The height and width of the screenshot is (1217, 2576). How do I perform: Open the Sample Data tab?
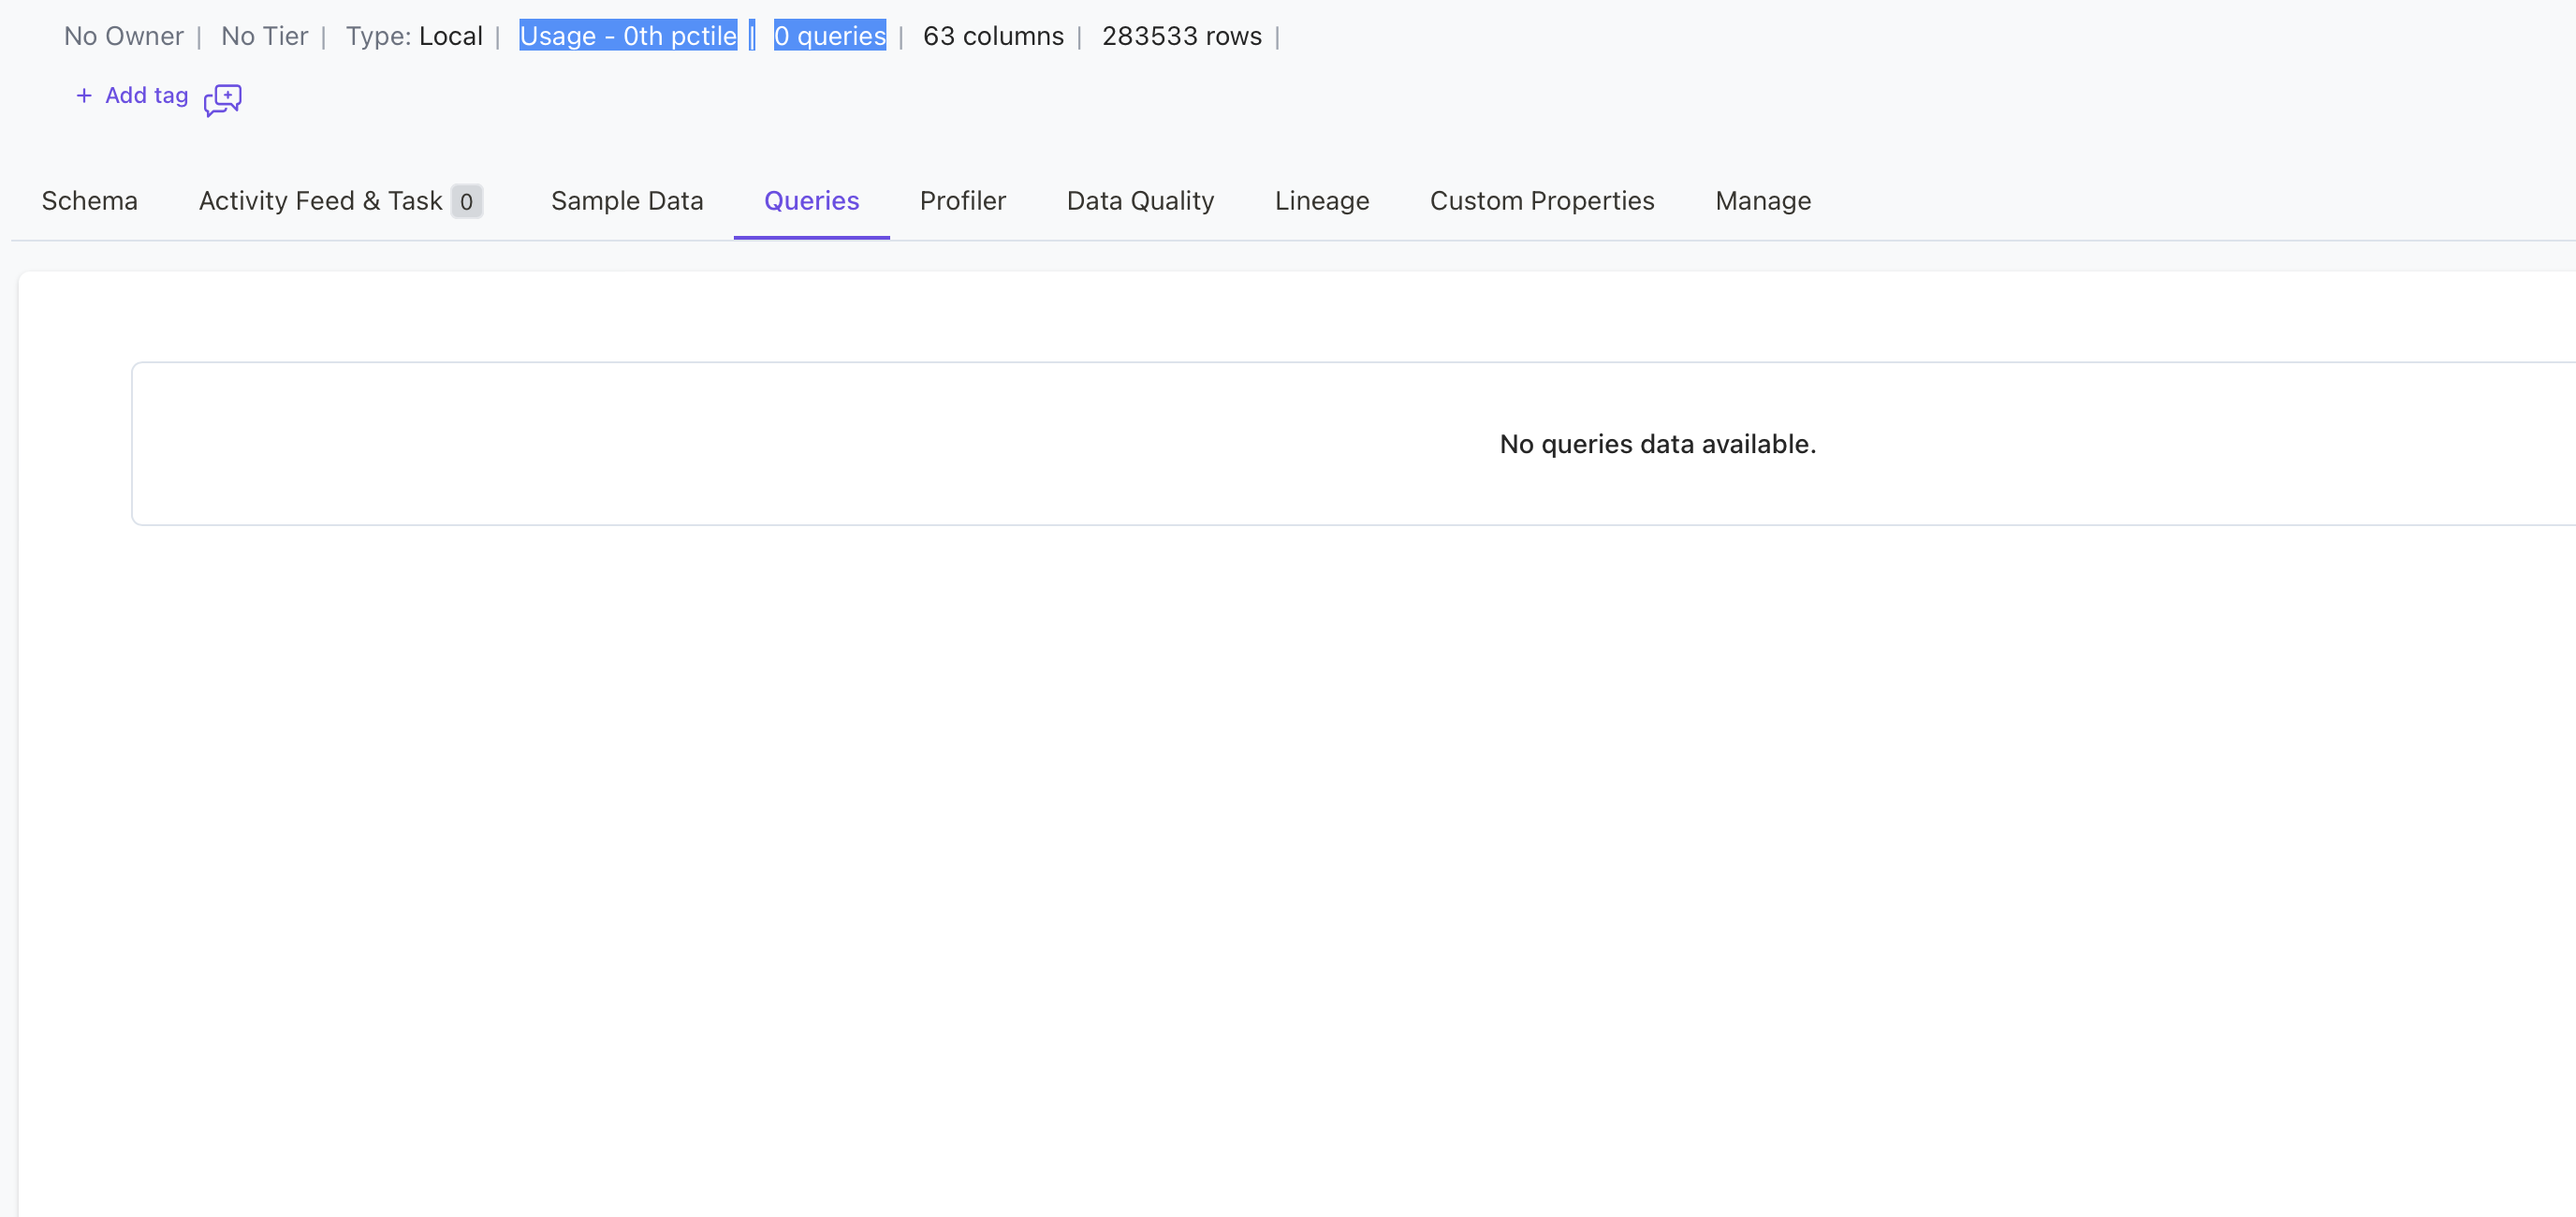tap(627, 201)
